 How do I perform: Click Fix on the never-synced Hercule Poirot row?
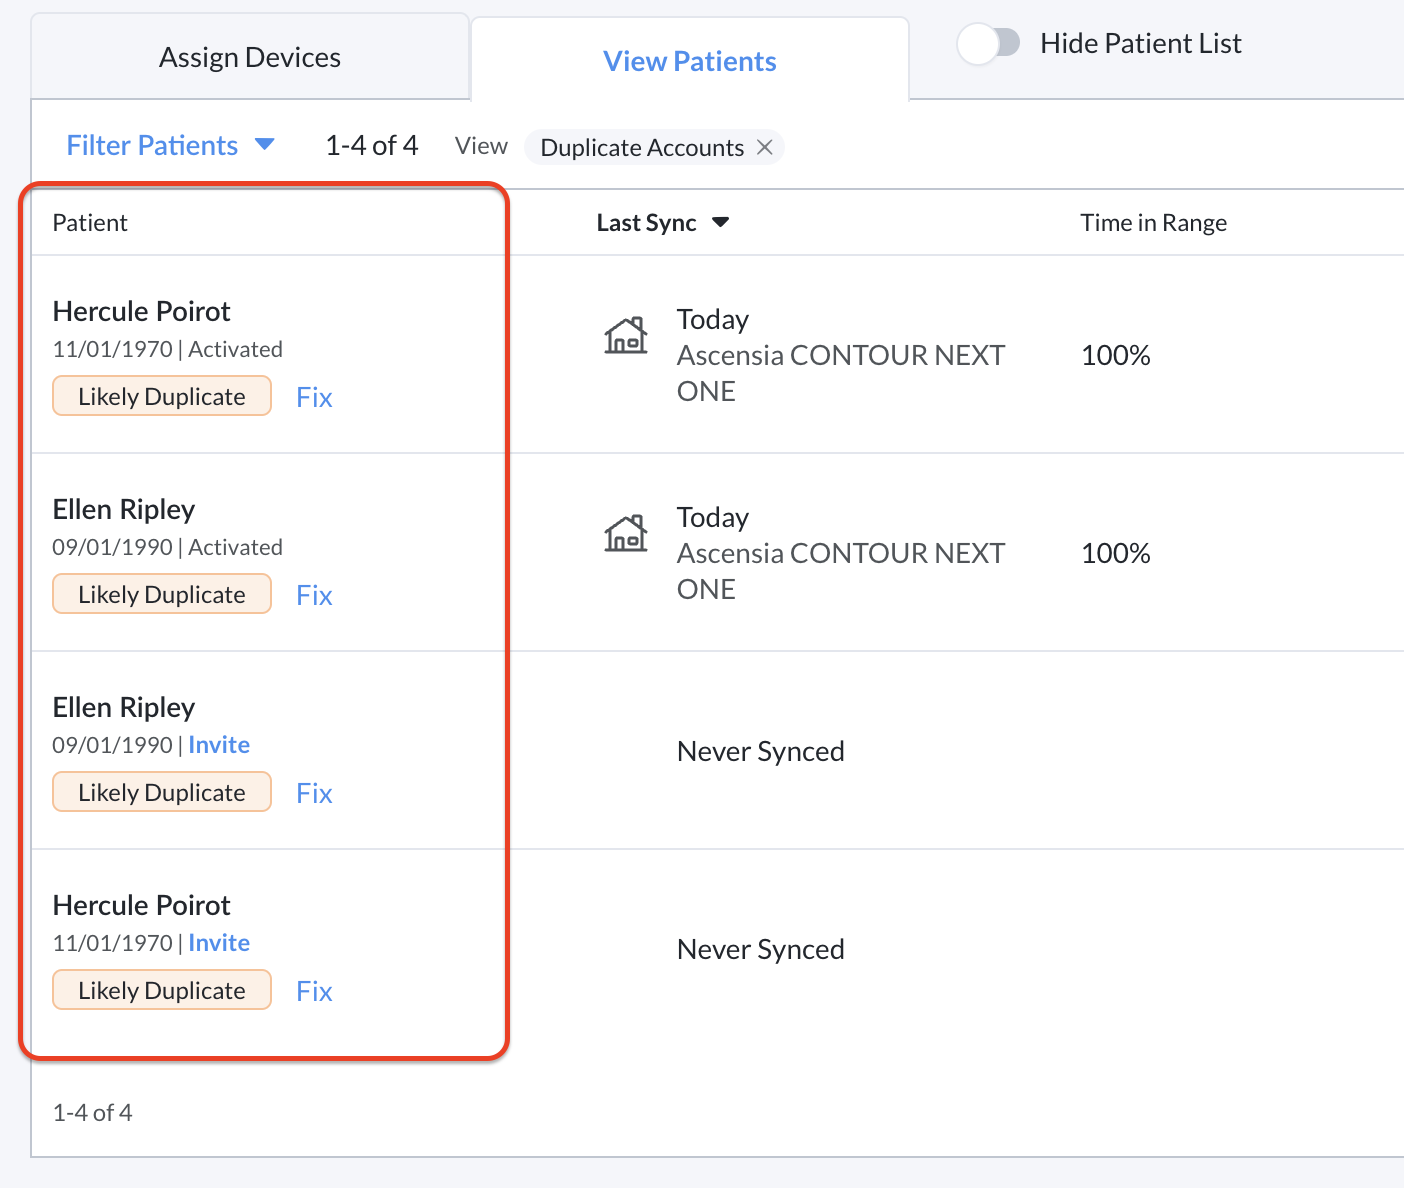pyautogui.click(x=313, y=990)
